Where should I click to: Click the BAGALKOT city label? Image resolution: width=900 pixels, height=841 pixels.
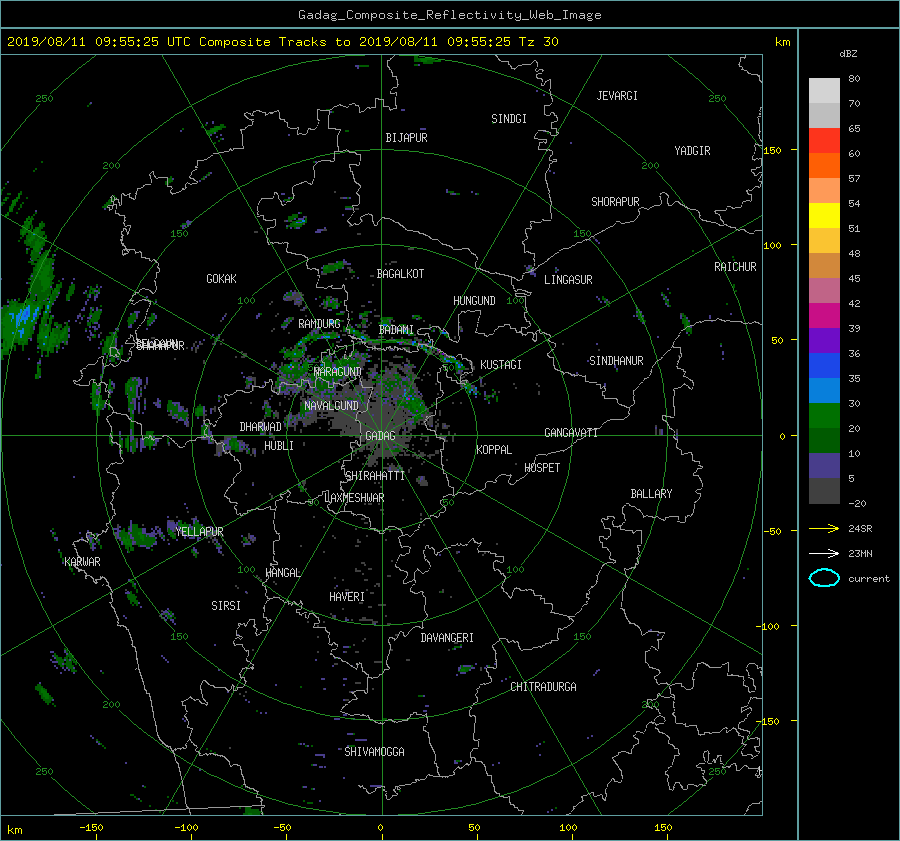(400, 274)
